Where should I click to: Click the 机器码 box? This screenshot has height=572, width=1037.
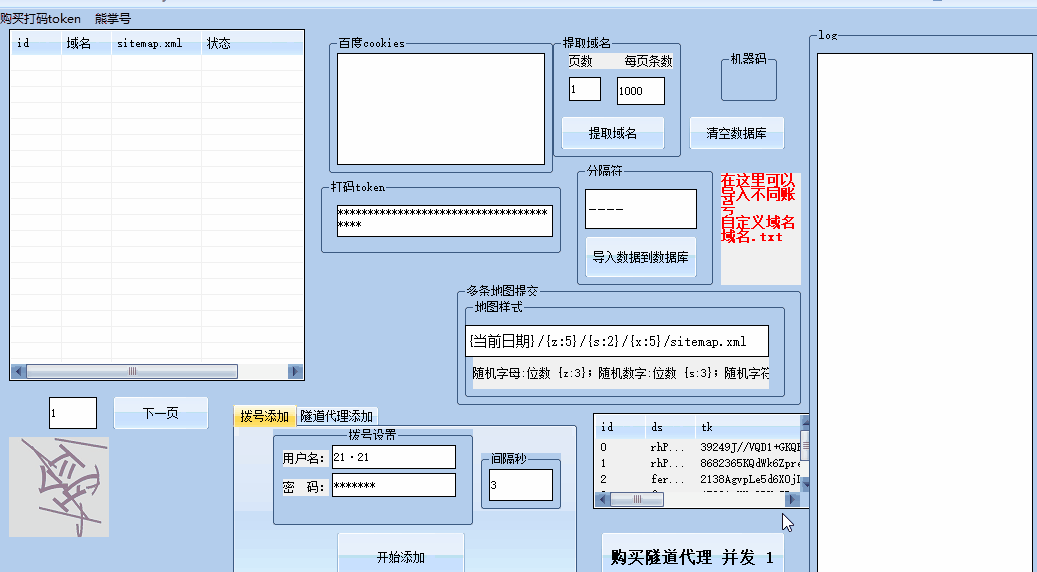[749, 81]
